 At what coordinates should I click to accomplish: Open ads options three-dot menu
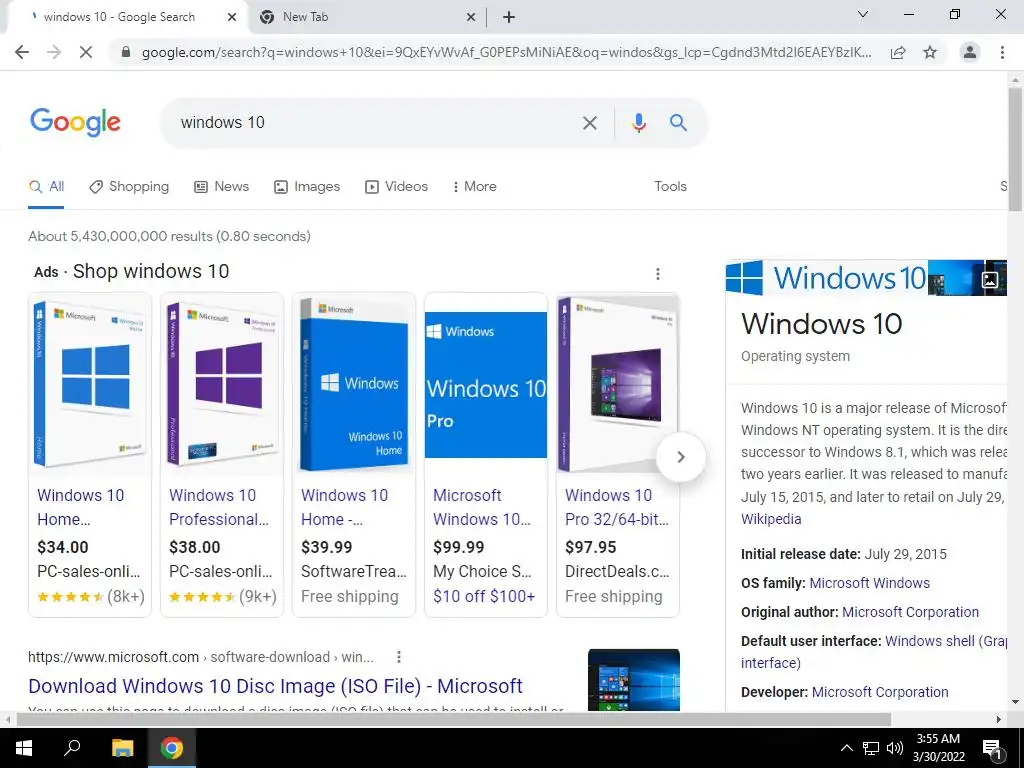[x=658, y=274]
